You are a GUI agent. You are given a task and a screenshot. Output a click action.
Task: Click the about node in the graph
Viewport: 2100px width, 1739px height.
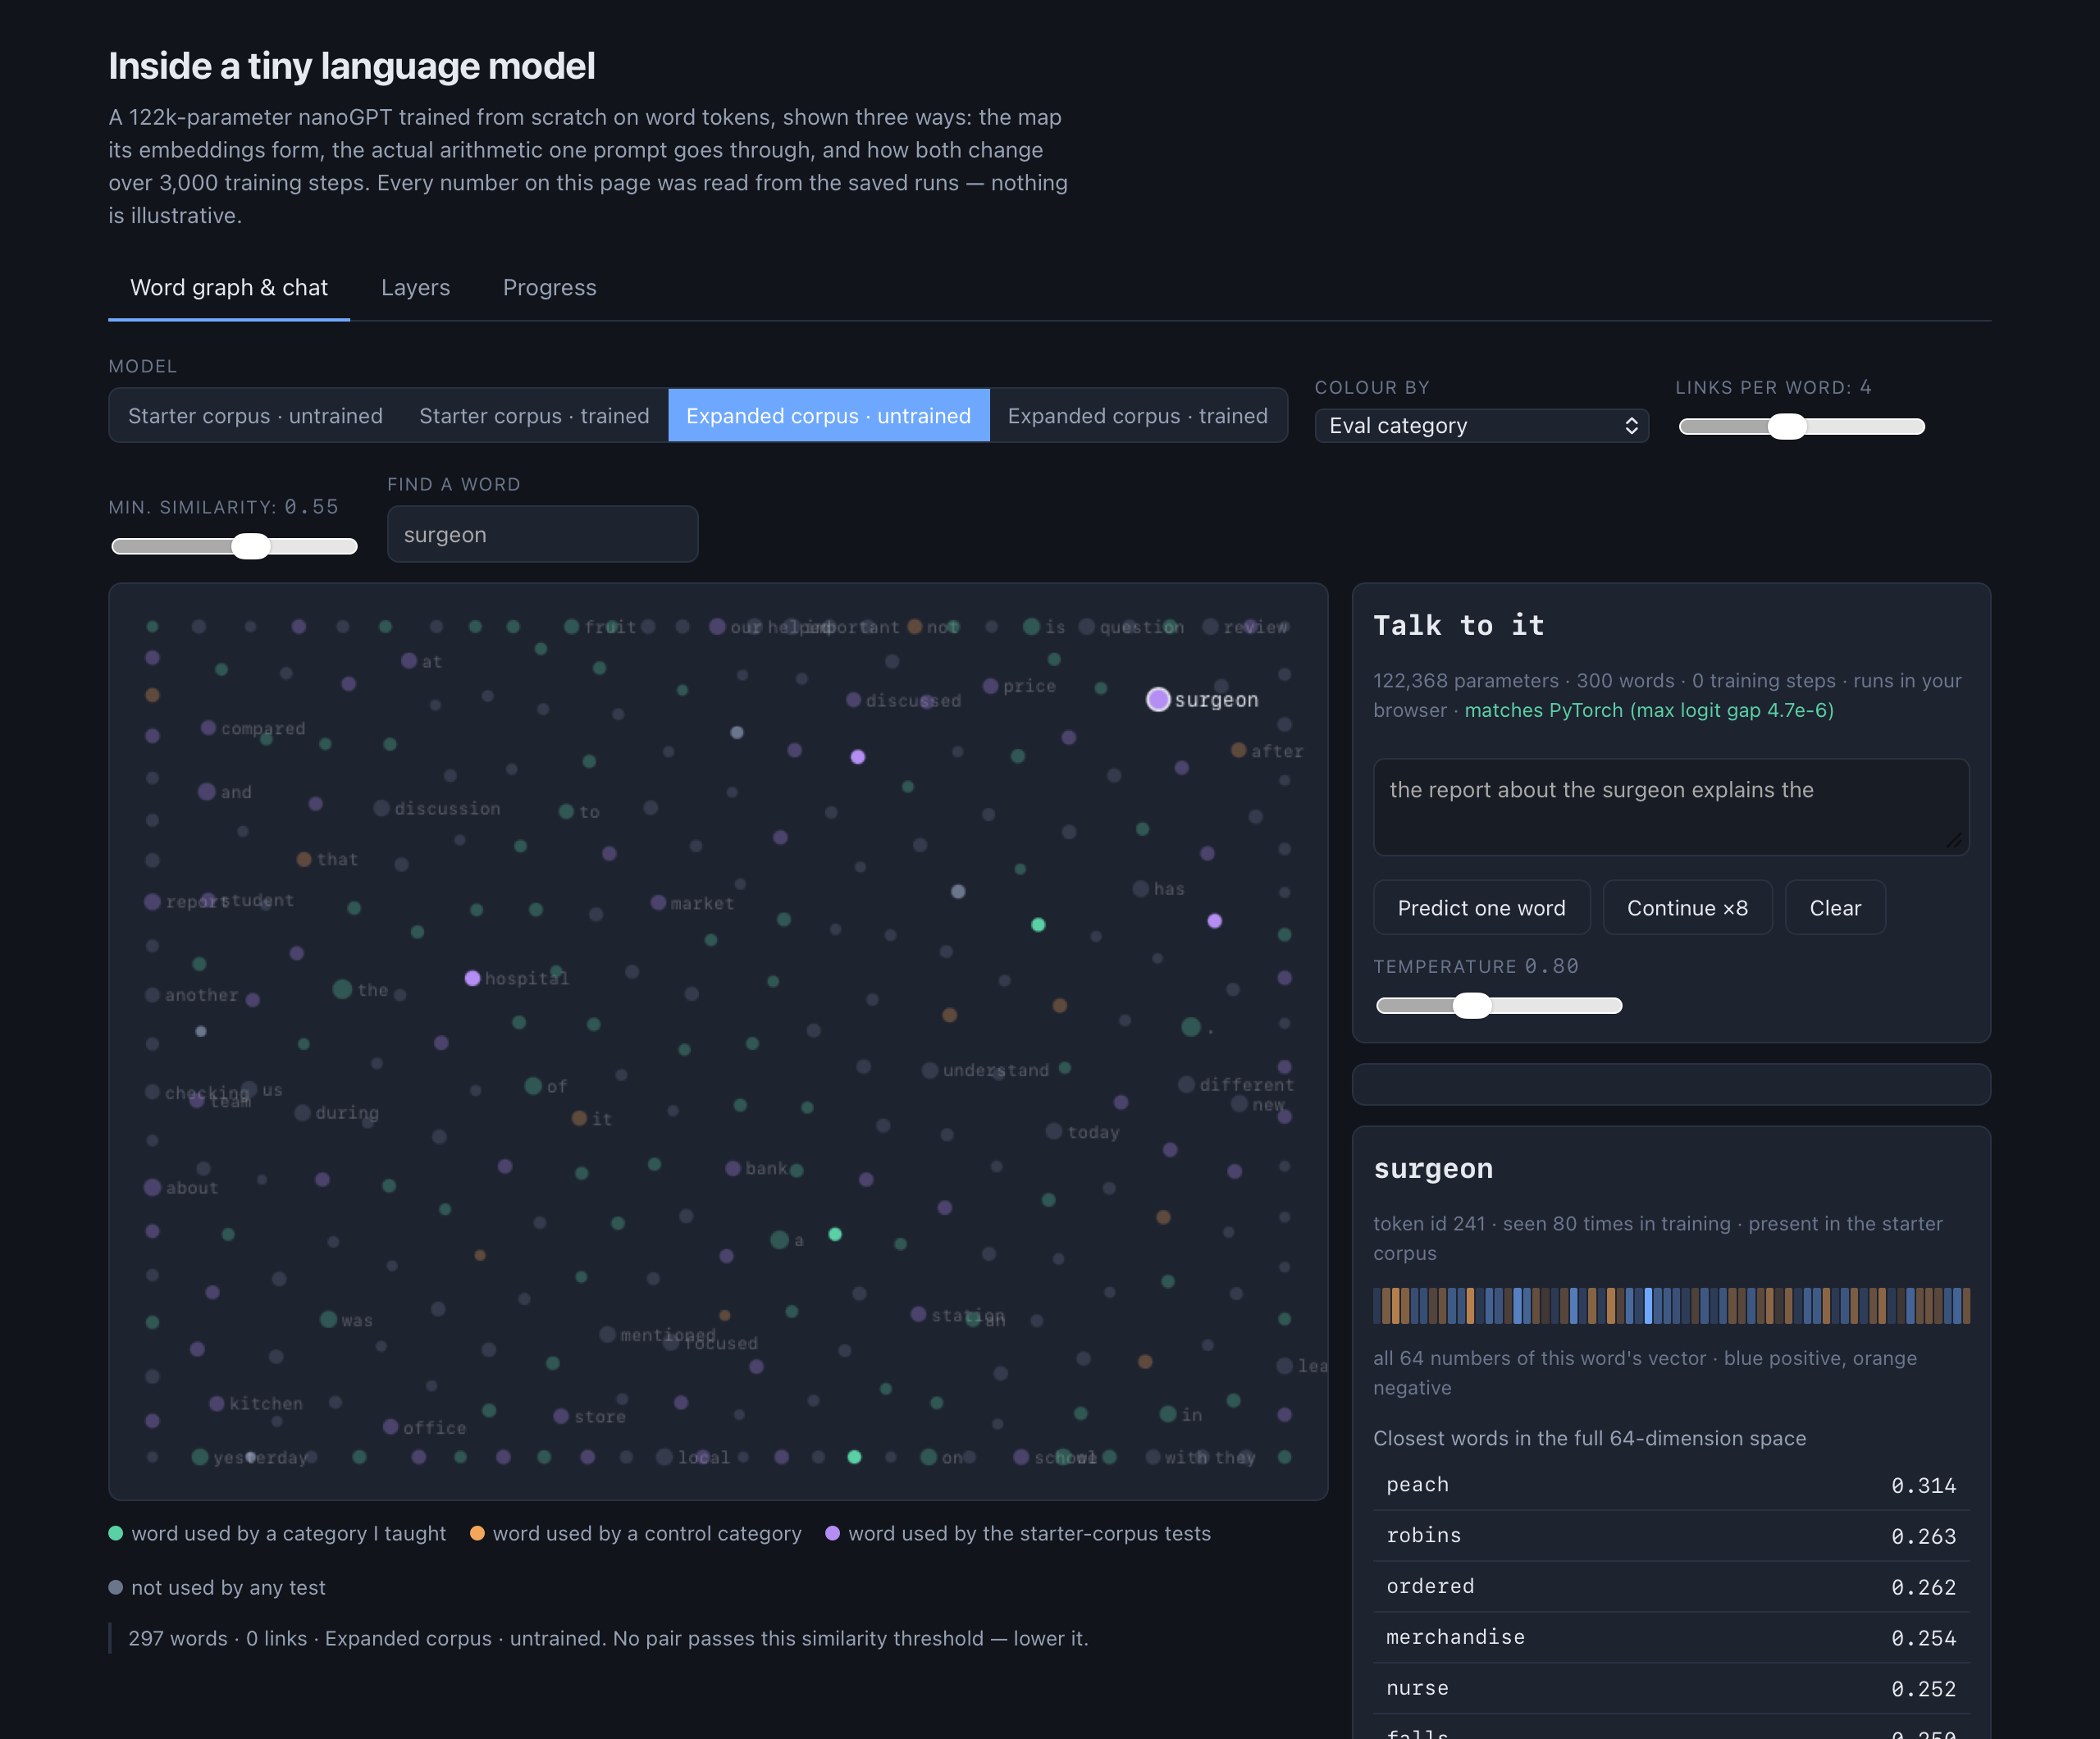coord(152,1187)
